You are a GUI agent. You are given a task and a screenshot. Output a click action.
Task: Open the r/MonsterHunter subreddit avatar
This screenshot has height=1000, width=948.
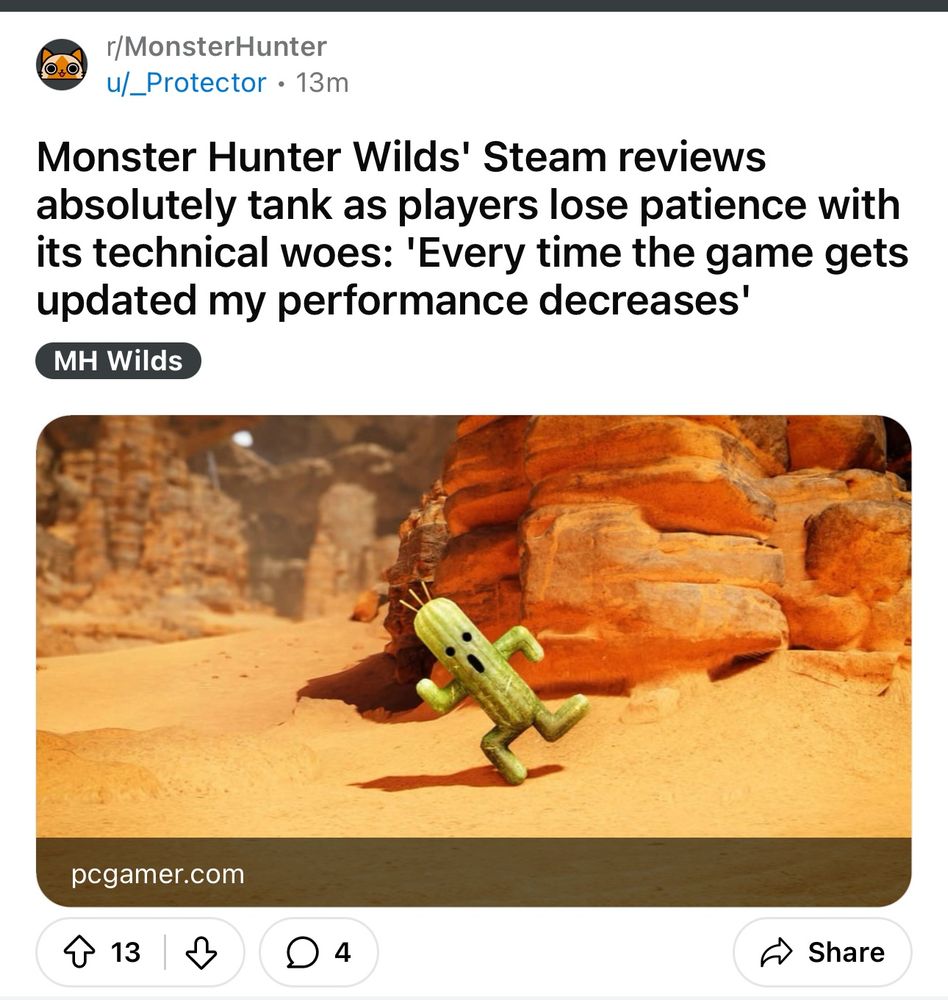[x=61, y=64]
